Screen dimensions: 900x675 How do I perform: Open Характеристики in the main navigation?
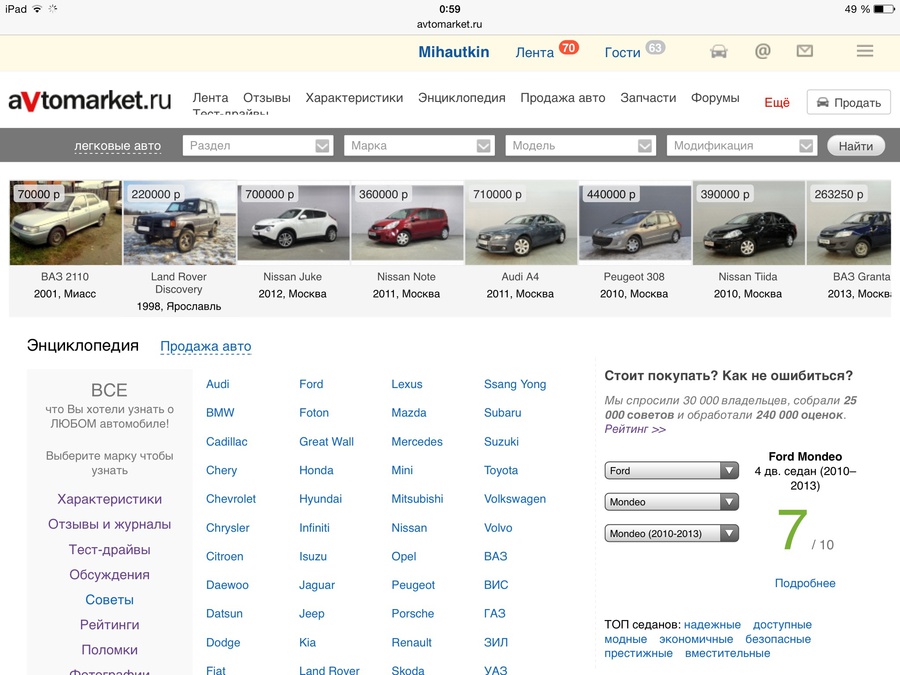tap(354, 98)
